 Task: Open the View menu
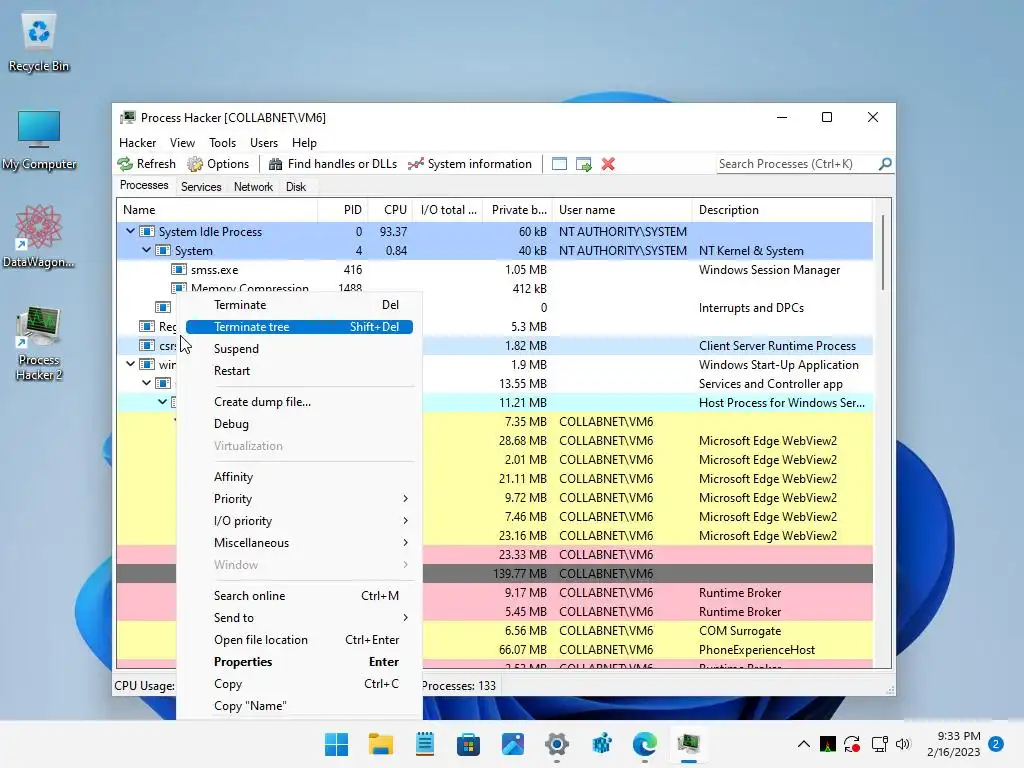182,143
